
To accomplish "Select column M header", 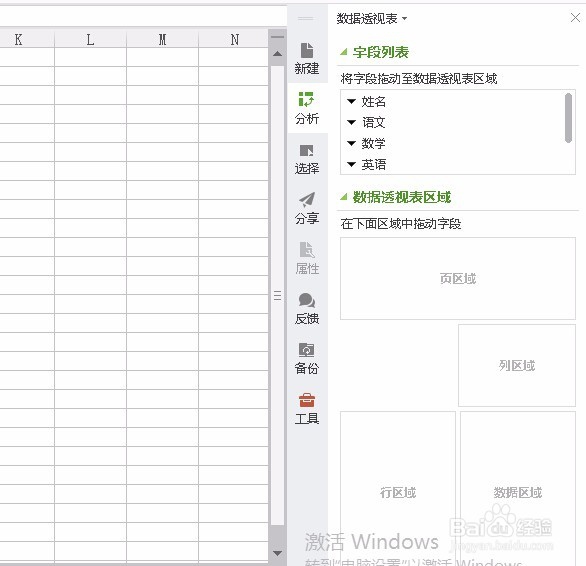I will (163, 39).
